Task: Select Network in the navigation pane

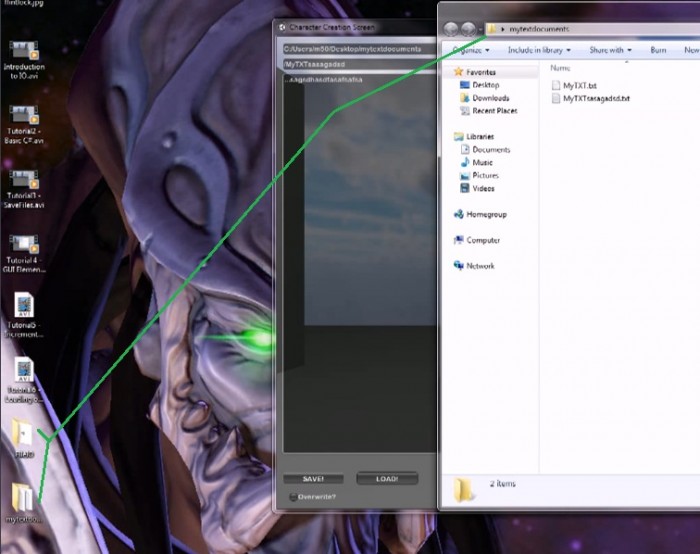Action: (x=480, y=266)
